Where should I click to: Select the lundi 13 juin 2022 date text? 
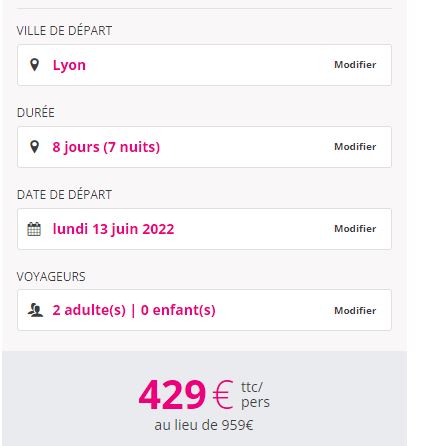[113, 229]
